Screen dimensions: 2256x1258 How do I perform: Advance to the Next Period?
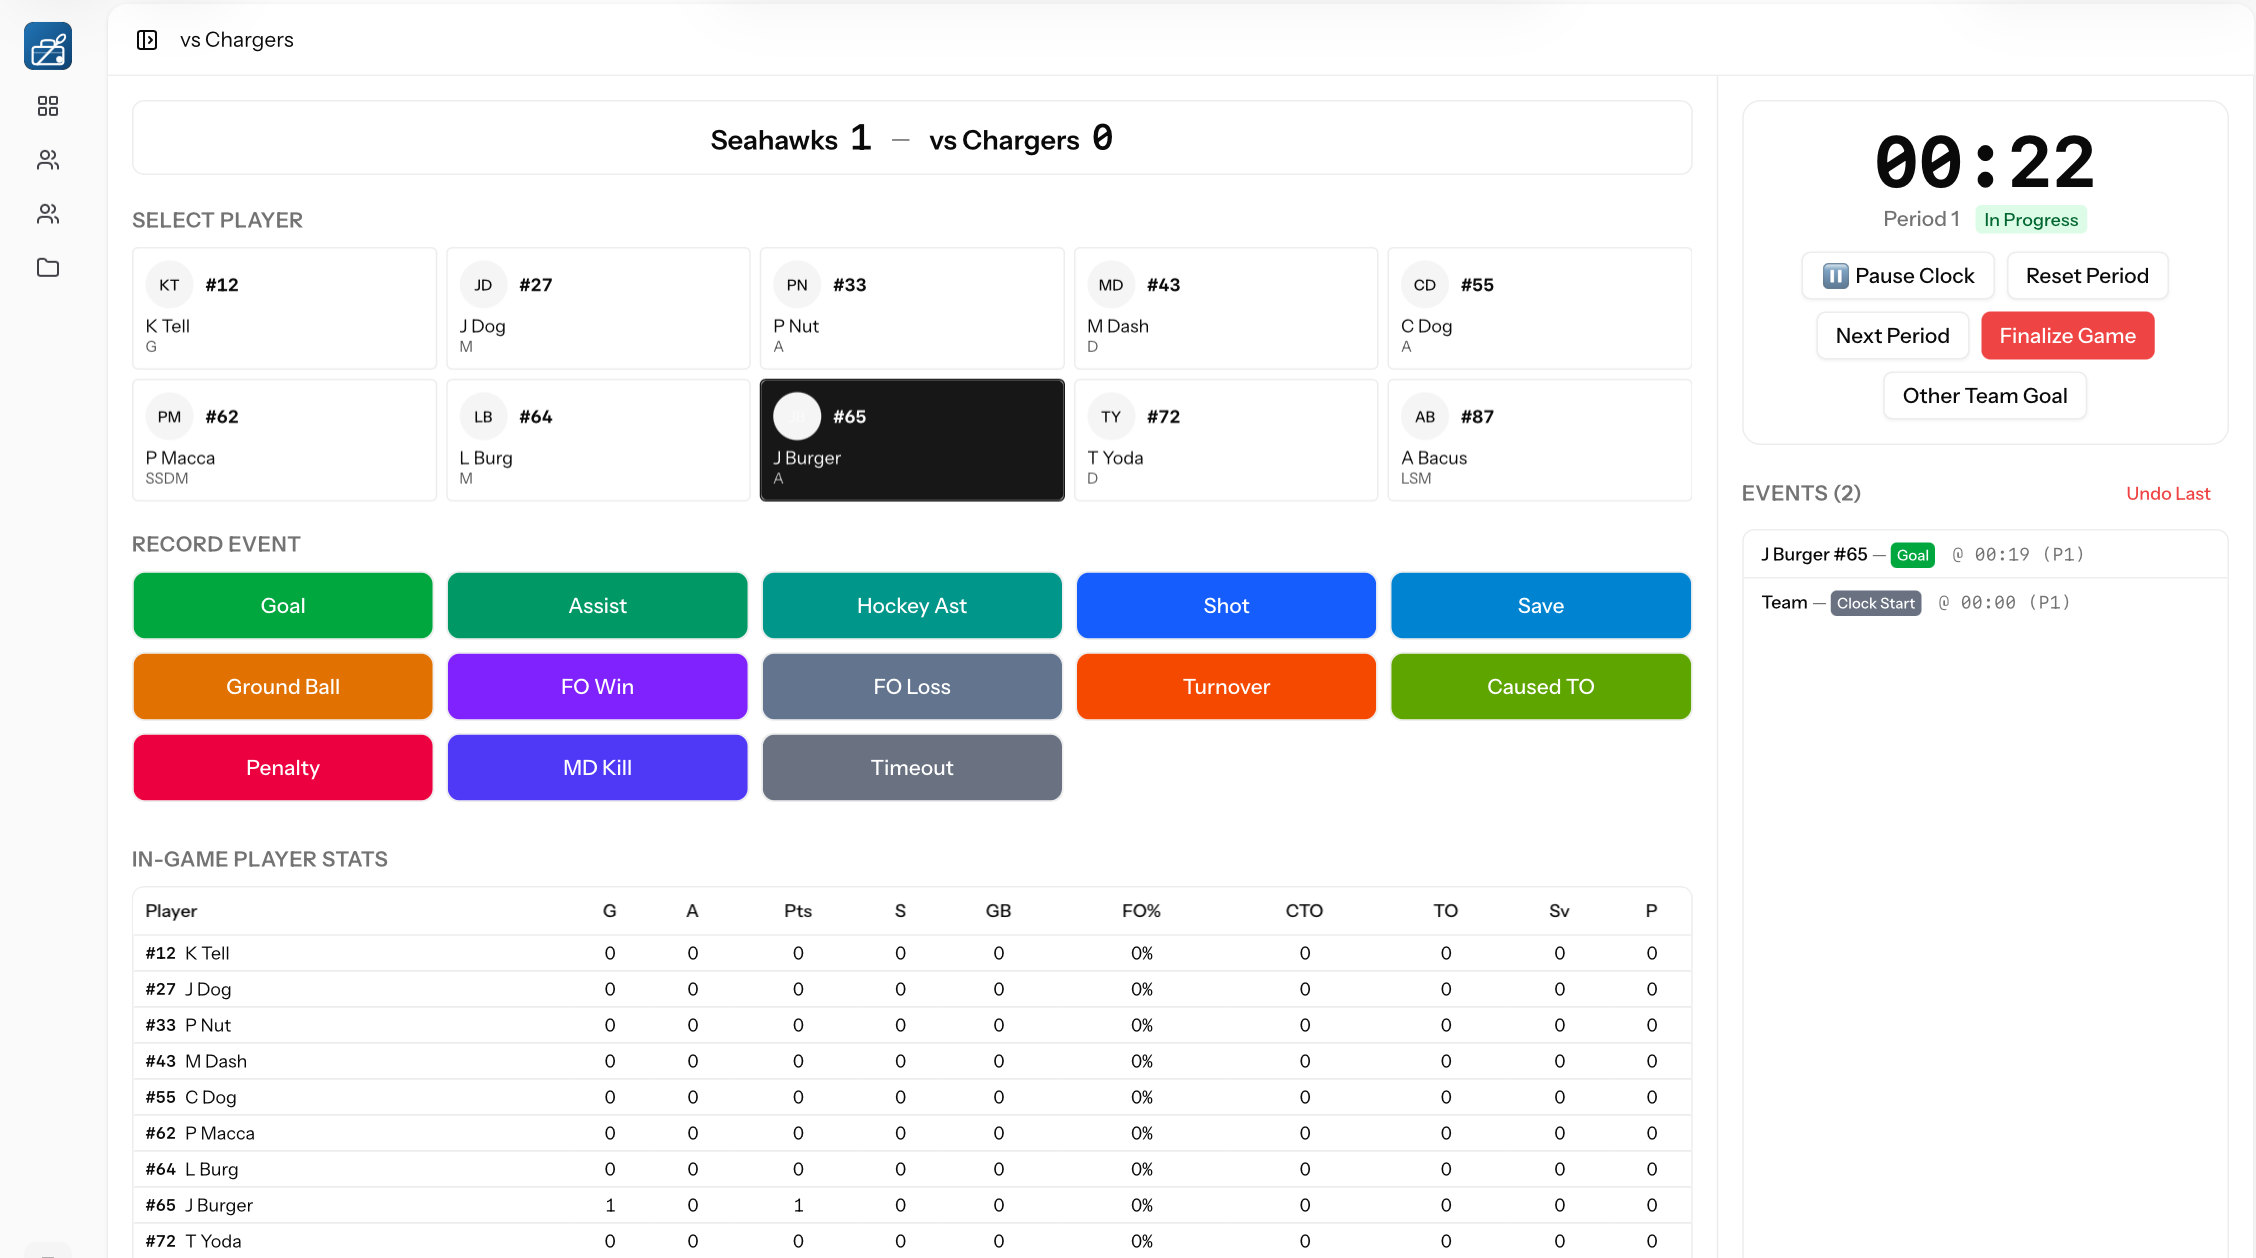coord(1891,335)
